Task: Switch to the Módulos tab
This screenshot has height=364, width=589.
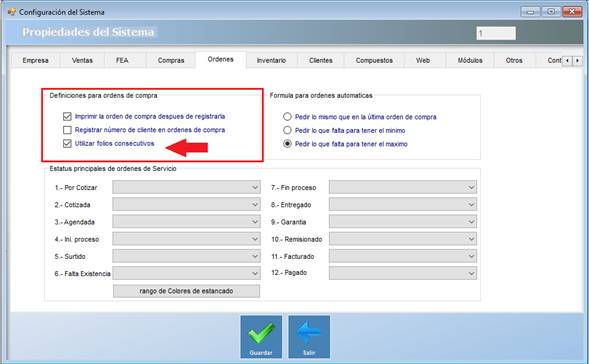Action: pos(470,60)
